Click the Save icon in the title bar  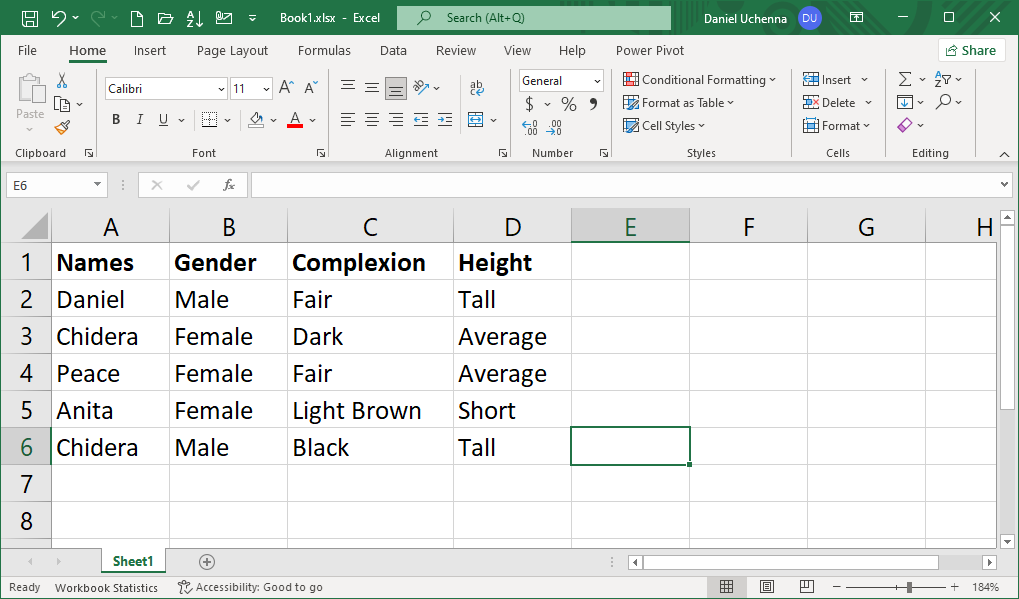pyautogui.click(x=30, y=18)
